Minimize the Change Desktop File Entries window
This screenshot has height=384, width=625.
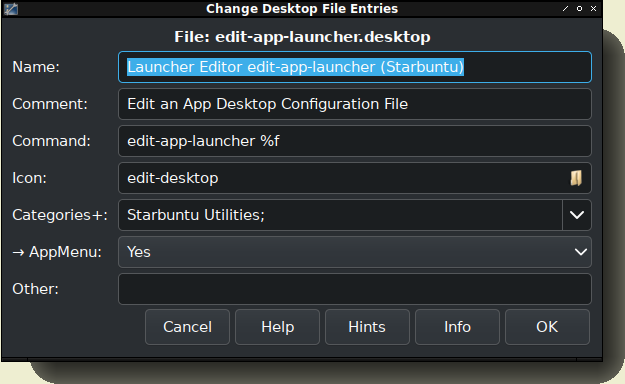565,8
